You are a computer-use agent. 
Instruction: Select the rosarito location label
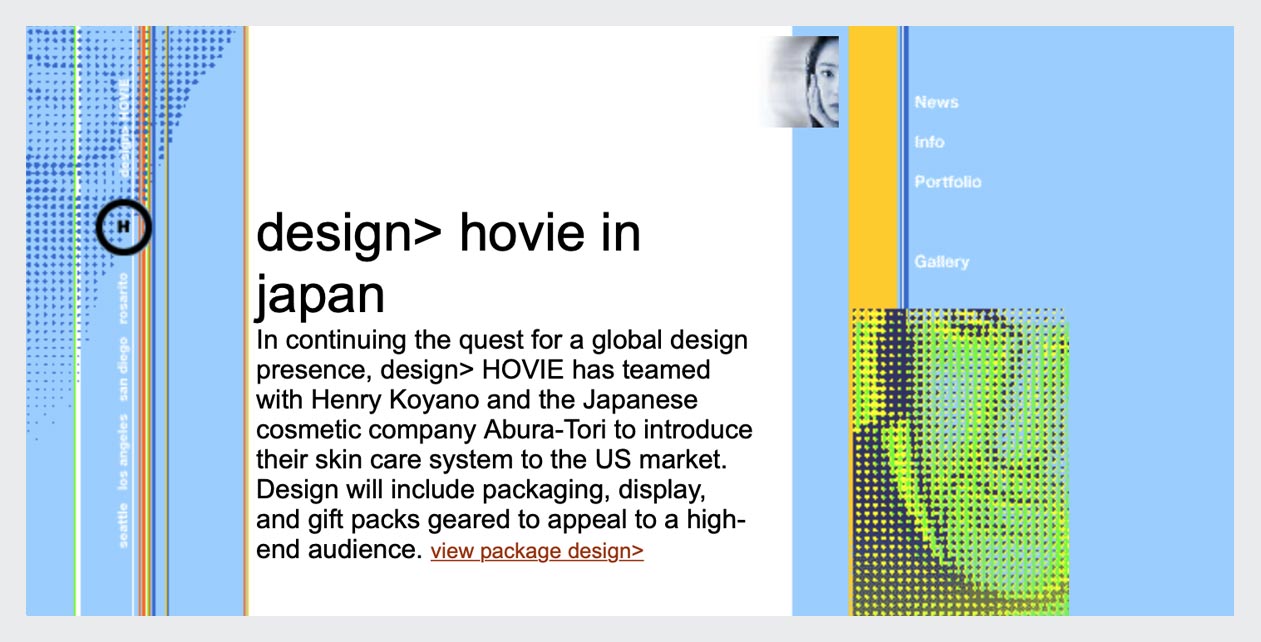click(123, 298)
